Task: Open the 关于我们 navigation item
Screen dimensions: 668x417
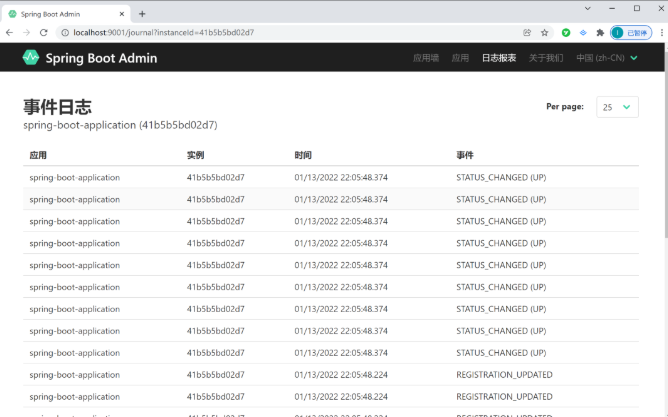Action: [x=546, y=58]
